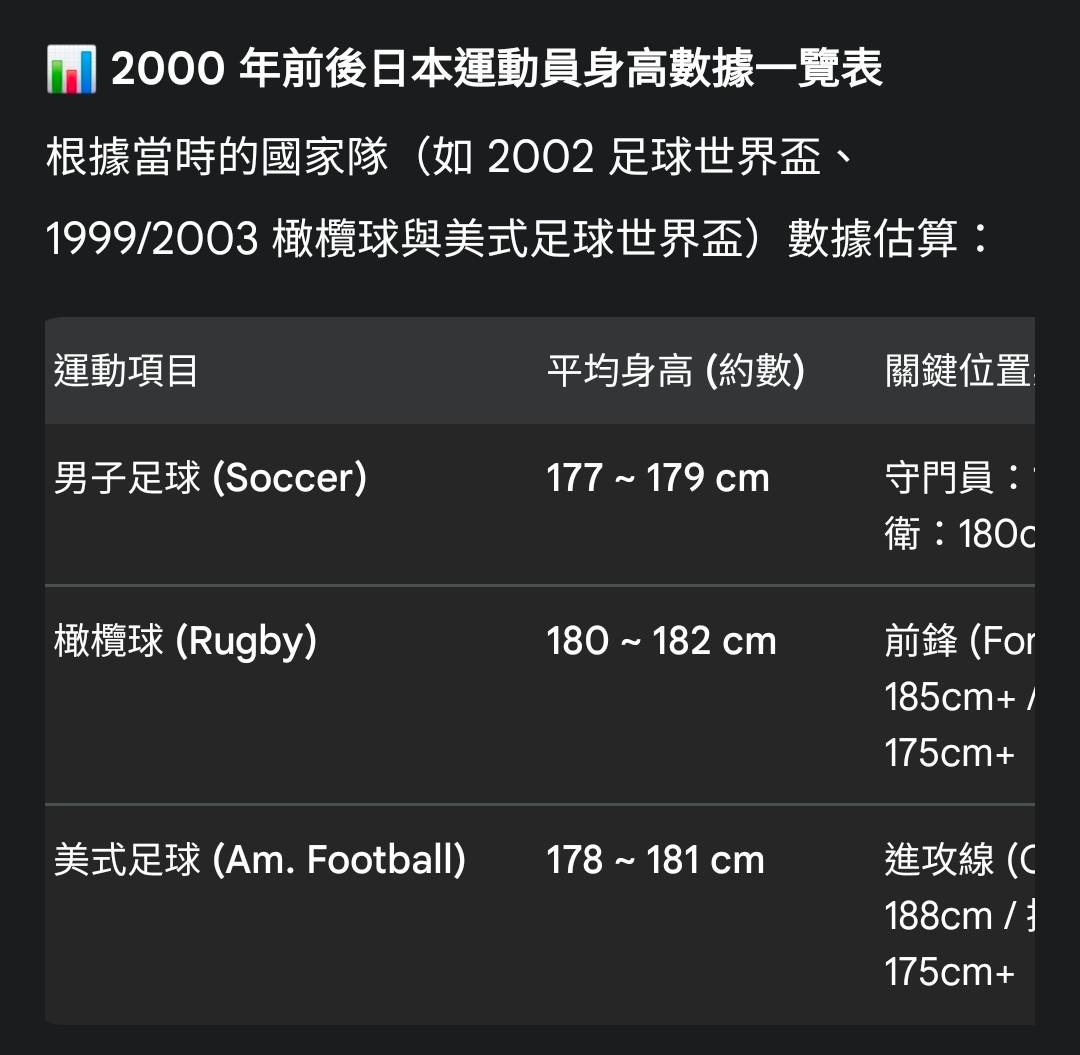The height and width of the screenshot is (1055, 1080).
Task: Select the 美式足球 (Am. Football) row label
Action: (x=260, y=861)
